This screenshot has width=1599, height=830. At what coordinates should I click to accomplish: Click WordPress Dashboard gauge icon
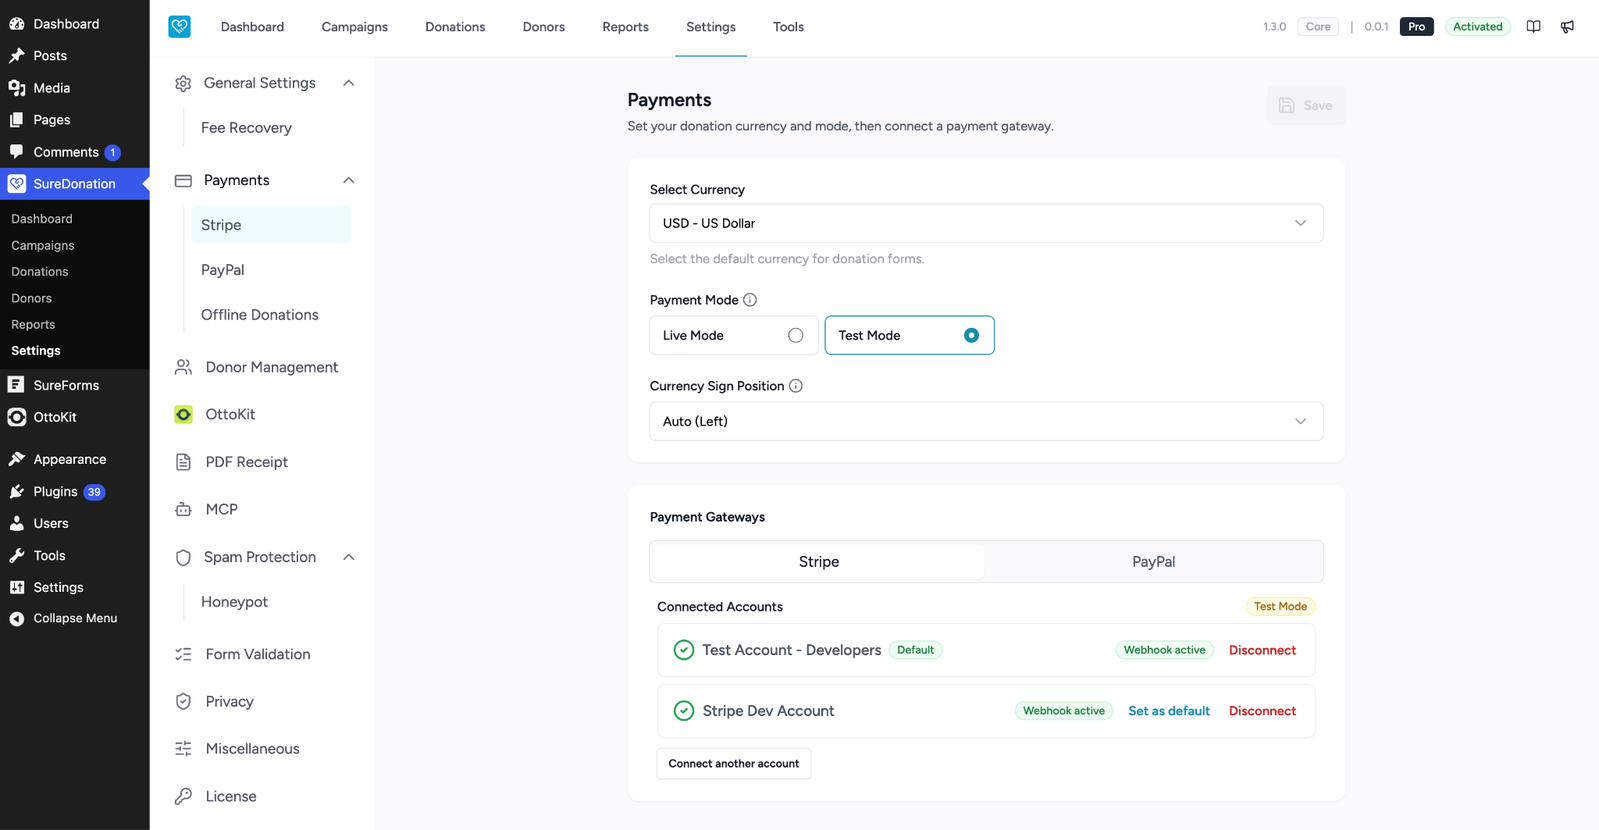17,24
